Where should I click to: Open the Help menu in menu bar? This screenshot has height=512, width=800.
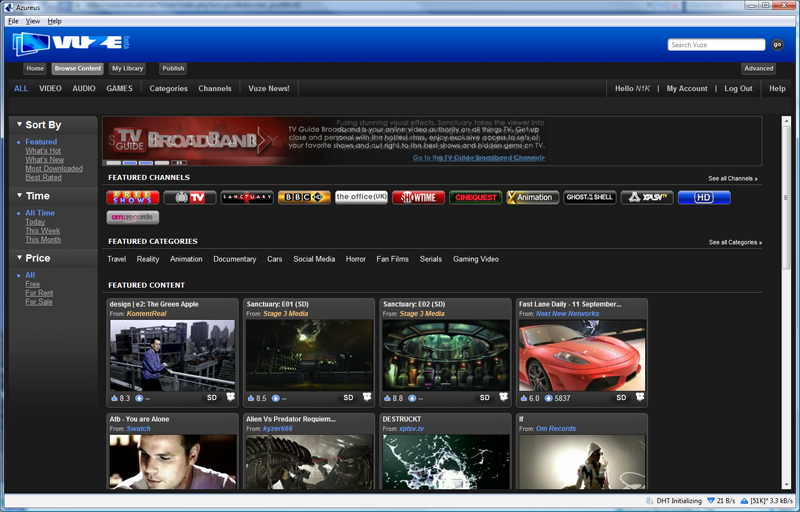[54, 21]
